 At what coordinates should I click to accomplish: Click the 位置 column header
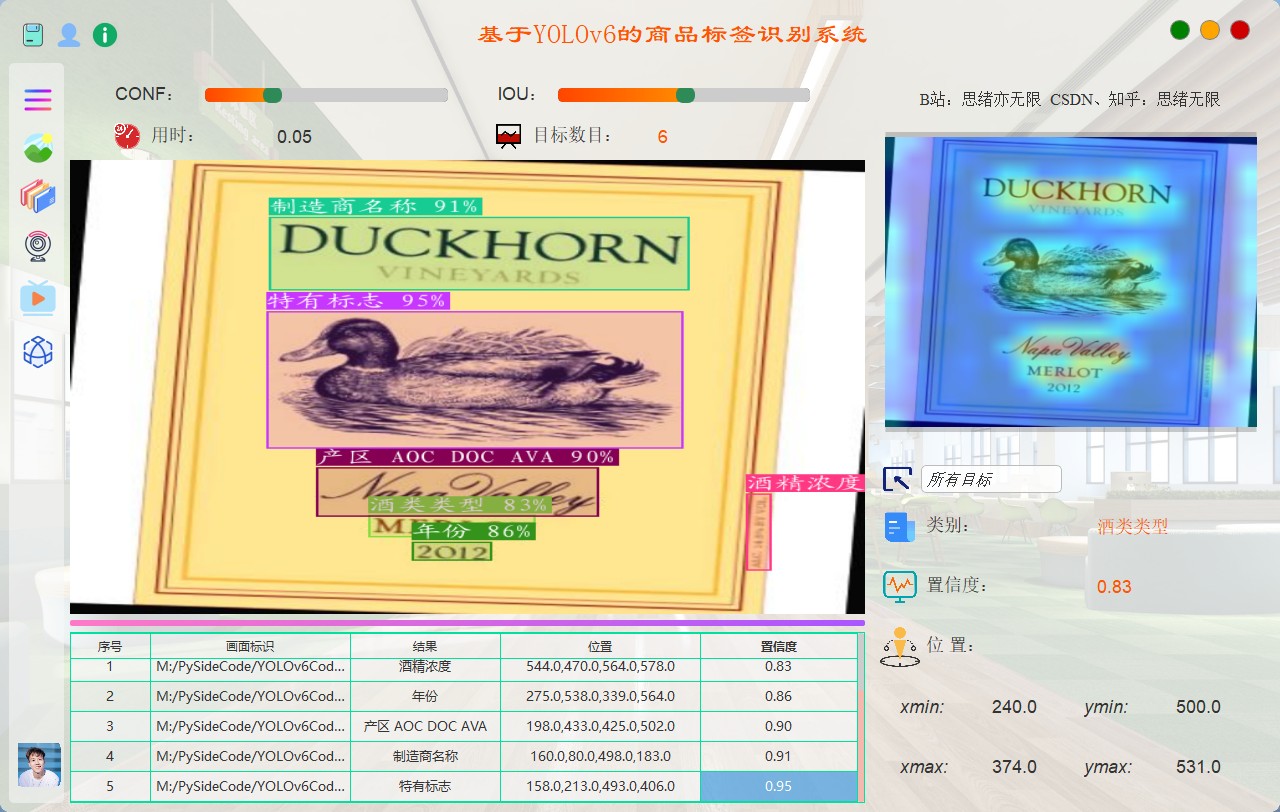600,646
